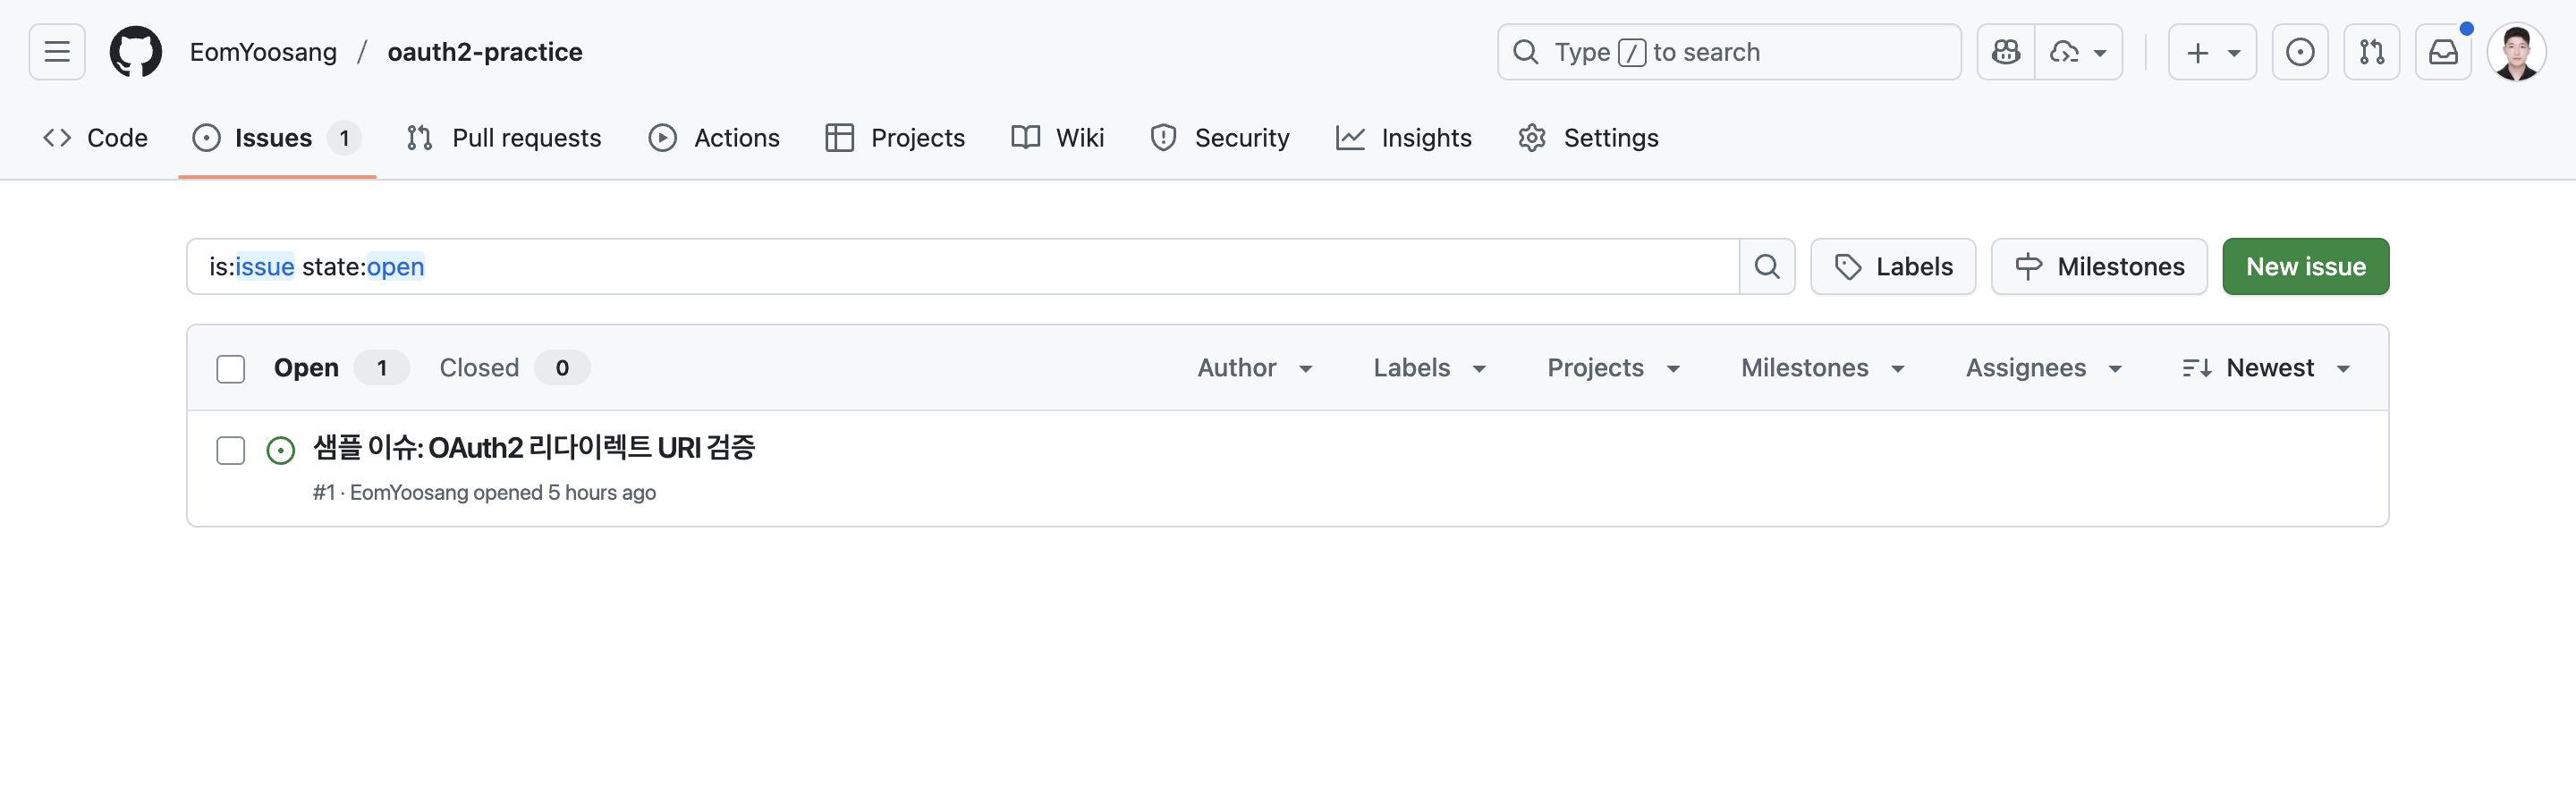Open the Insights tab
The width and height of the screenshot is (2576, 810).
pos(1403,138)
